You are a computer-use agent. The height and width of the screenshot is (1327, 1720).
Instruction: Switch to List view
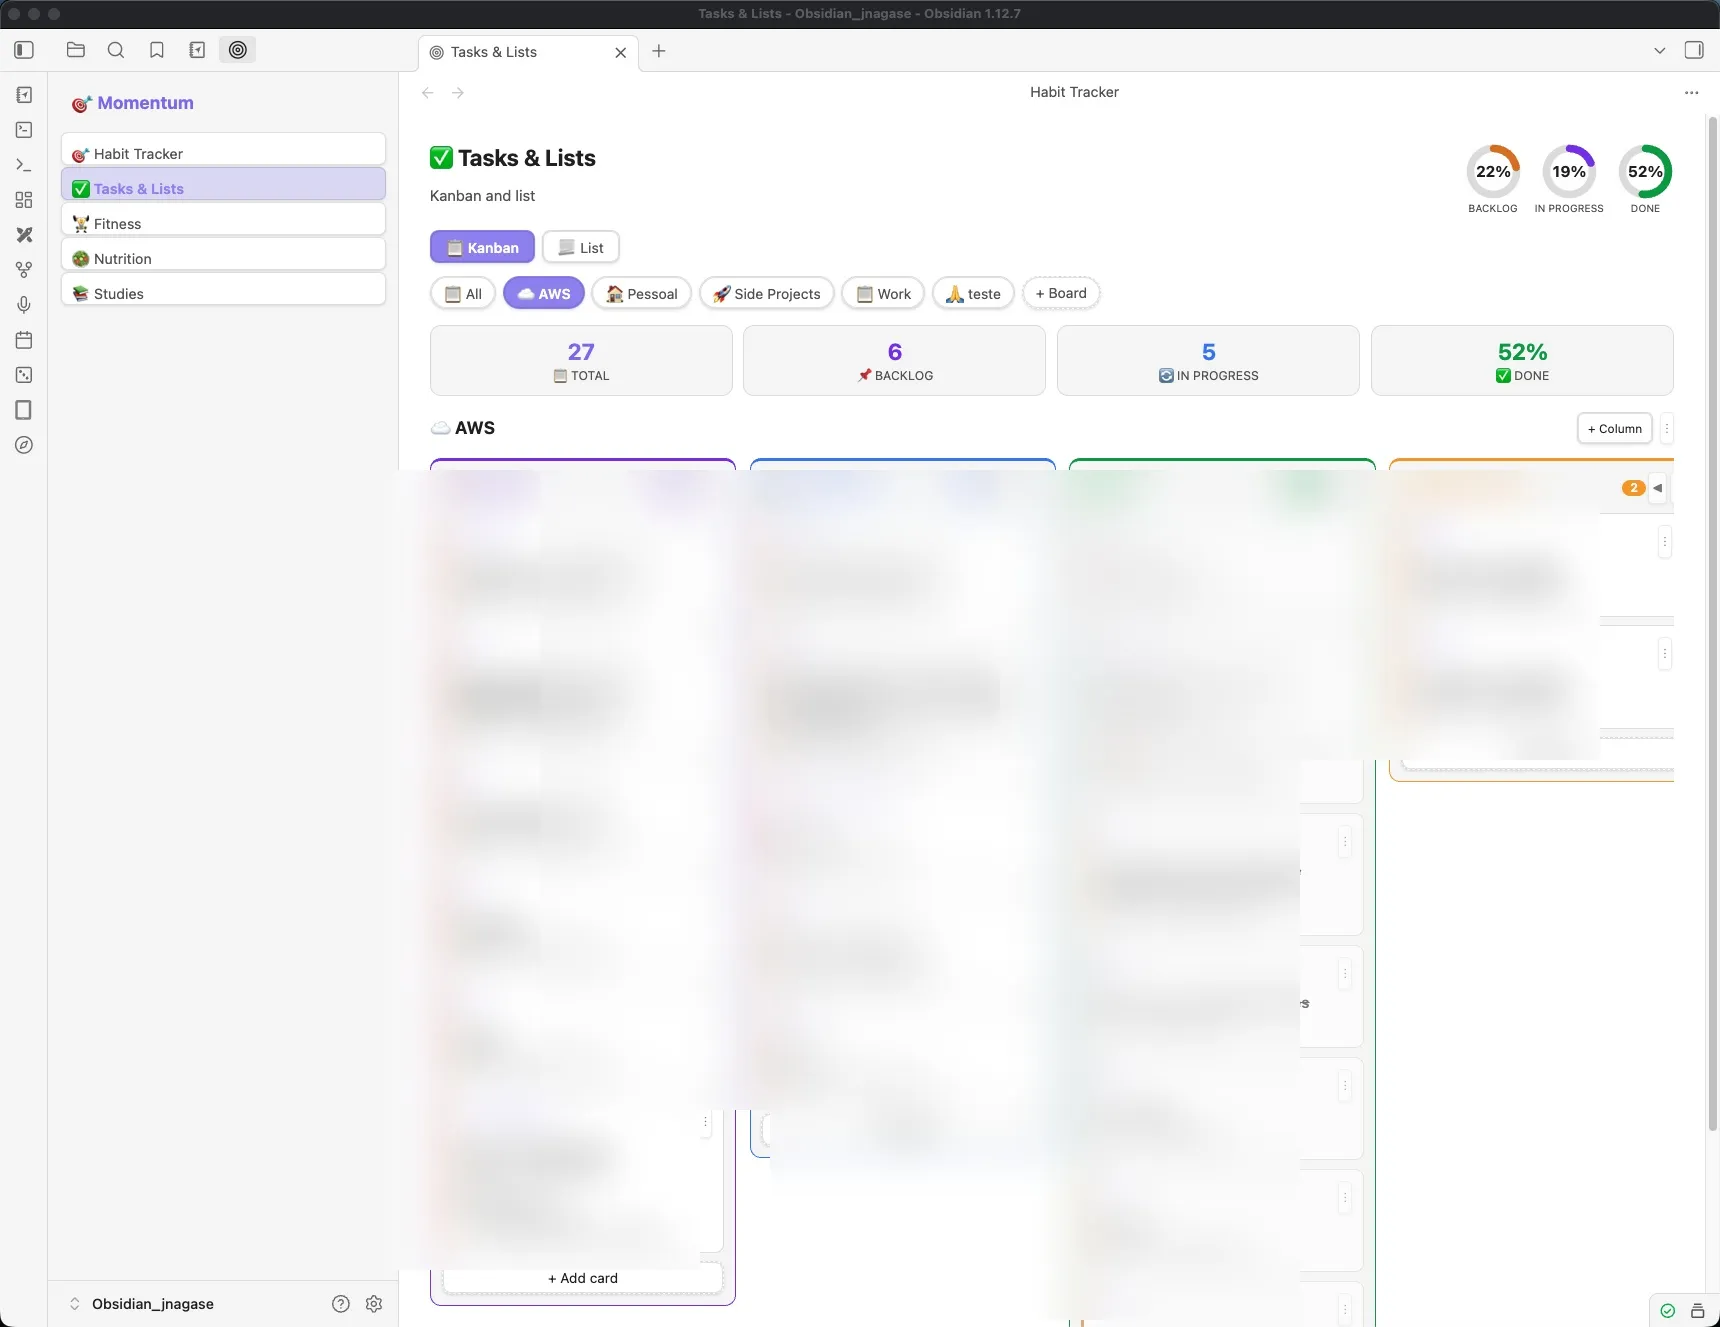pyautogui.click(x=581, y=247)
